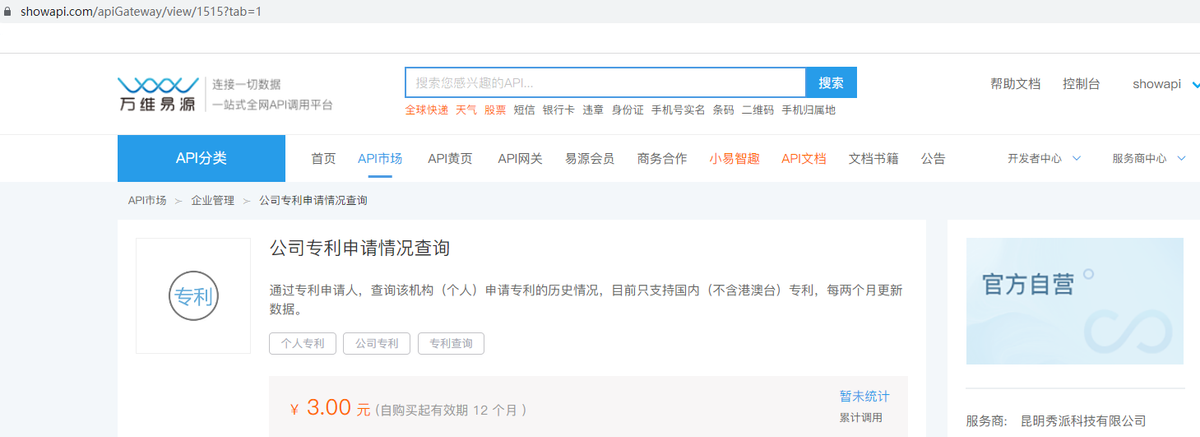Open the API分类 category menu
1200x437 pixels.
[x=201, y=158]
